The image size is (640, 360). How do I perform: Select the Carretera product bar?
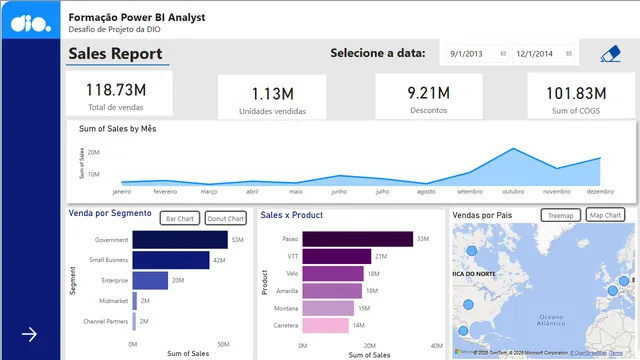point(325,326)
